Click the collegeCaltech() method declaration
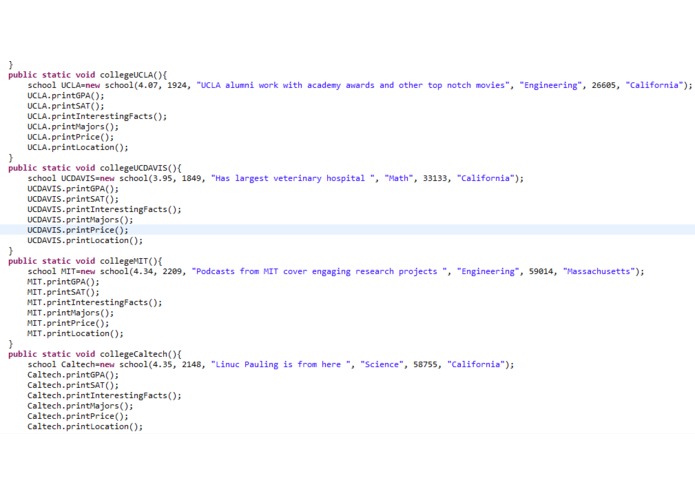The image size is (695, 494). (x=95, y=354)
